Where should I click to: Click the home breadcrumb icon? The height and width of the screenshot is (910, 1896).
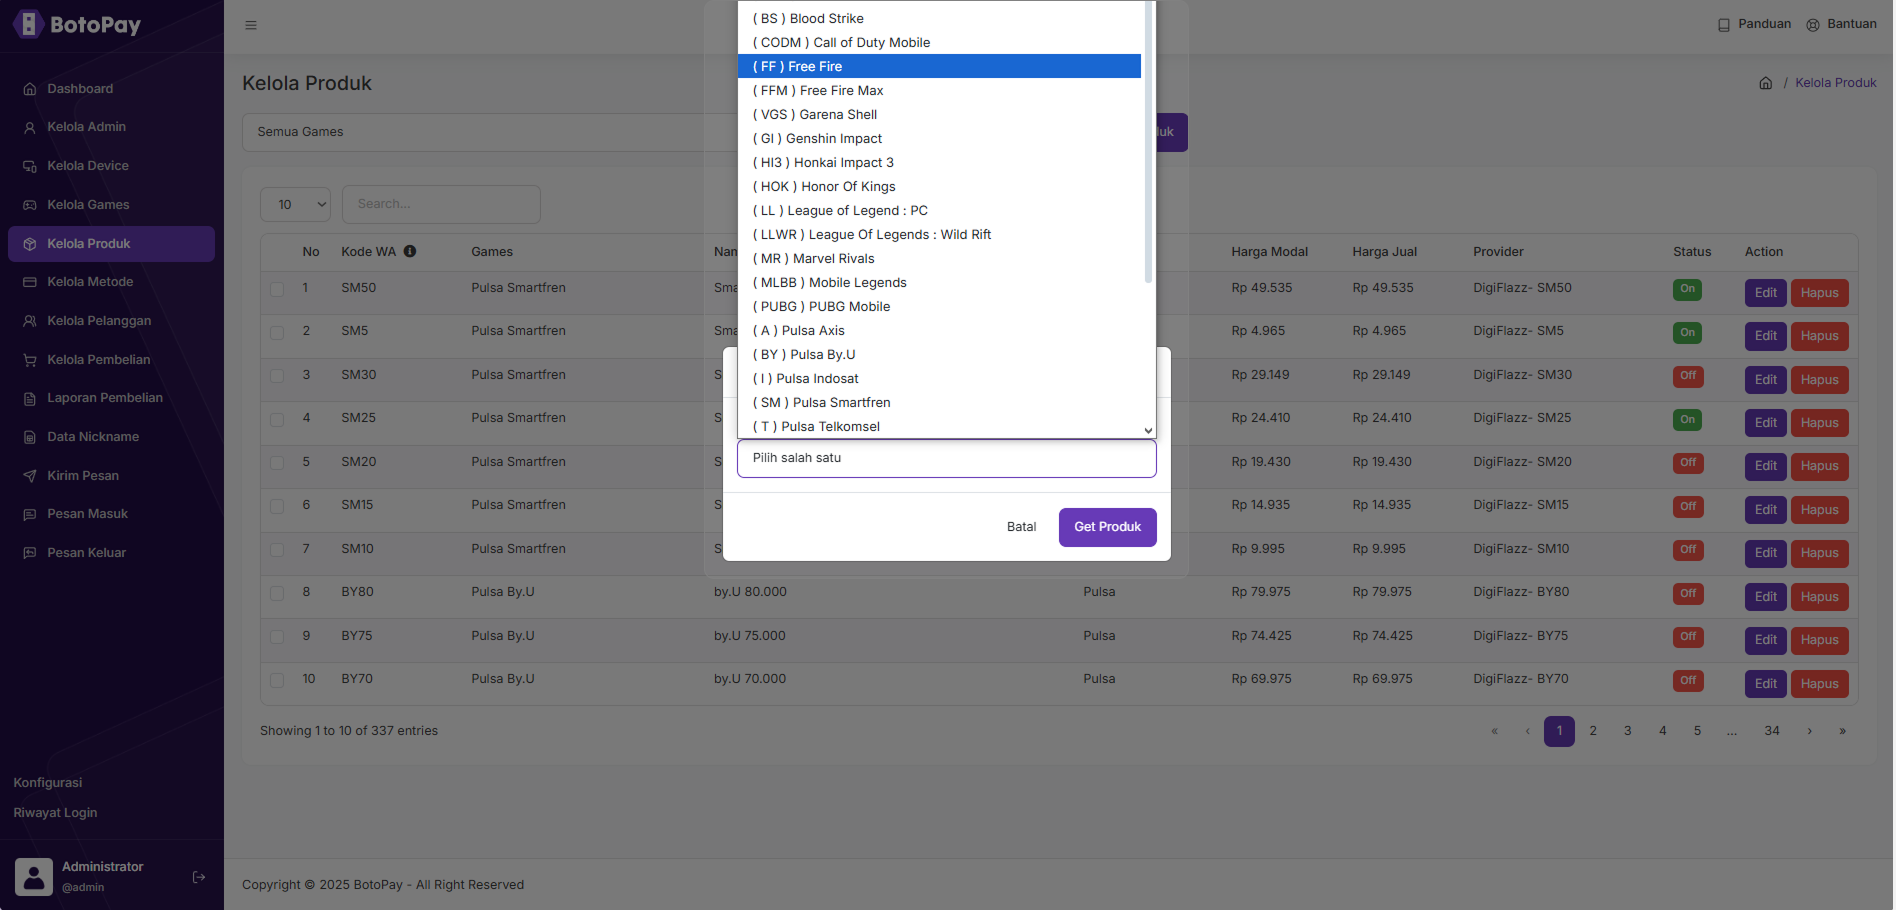(x=1766, y=83)
